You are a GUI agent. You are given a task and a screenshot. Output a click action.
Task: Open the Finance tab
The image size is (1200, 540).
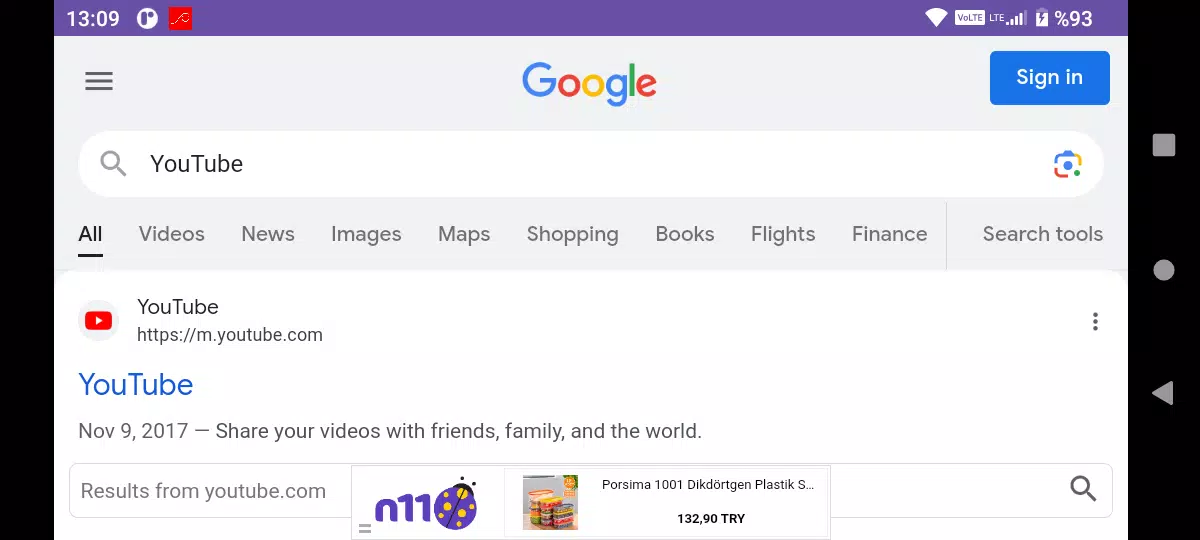(889, 234)
